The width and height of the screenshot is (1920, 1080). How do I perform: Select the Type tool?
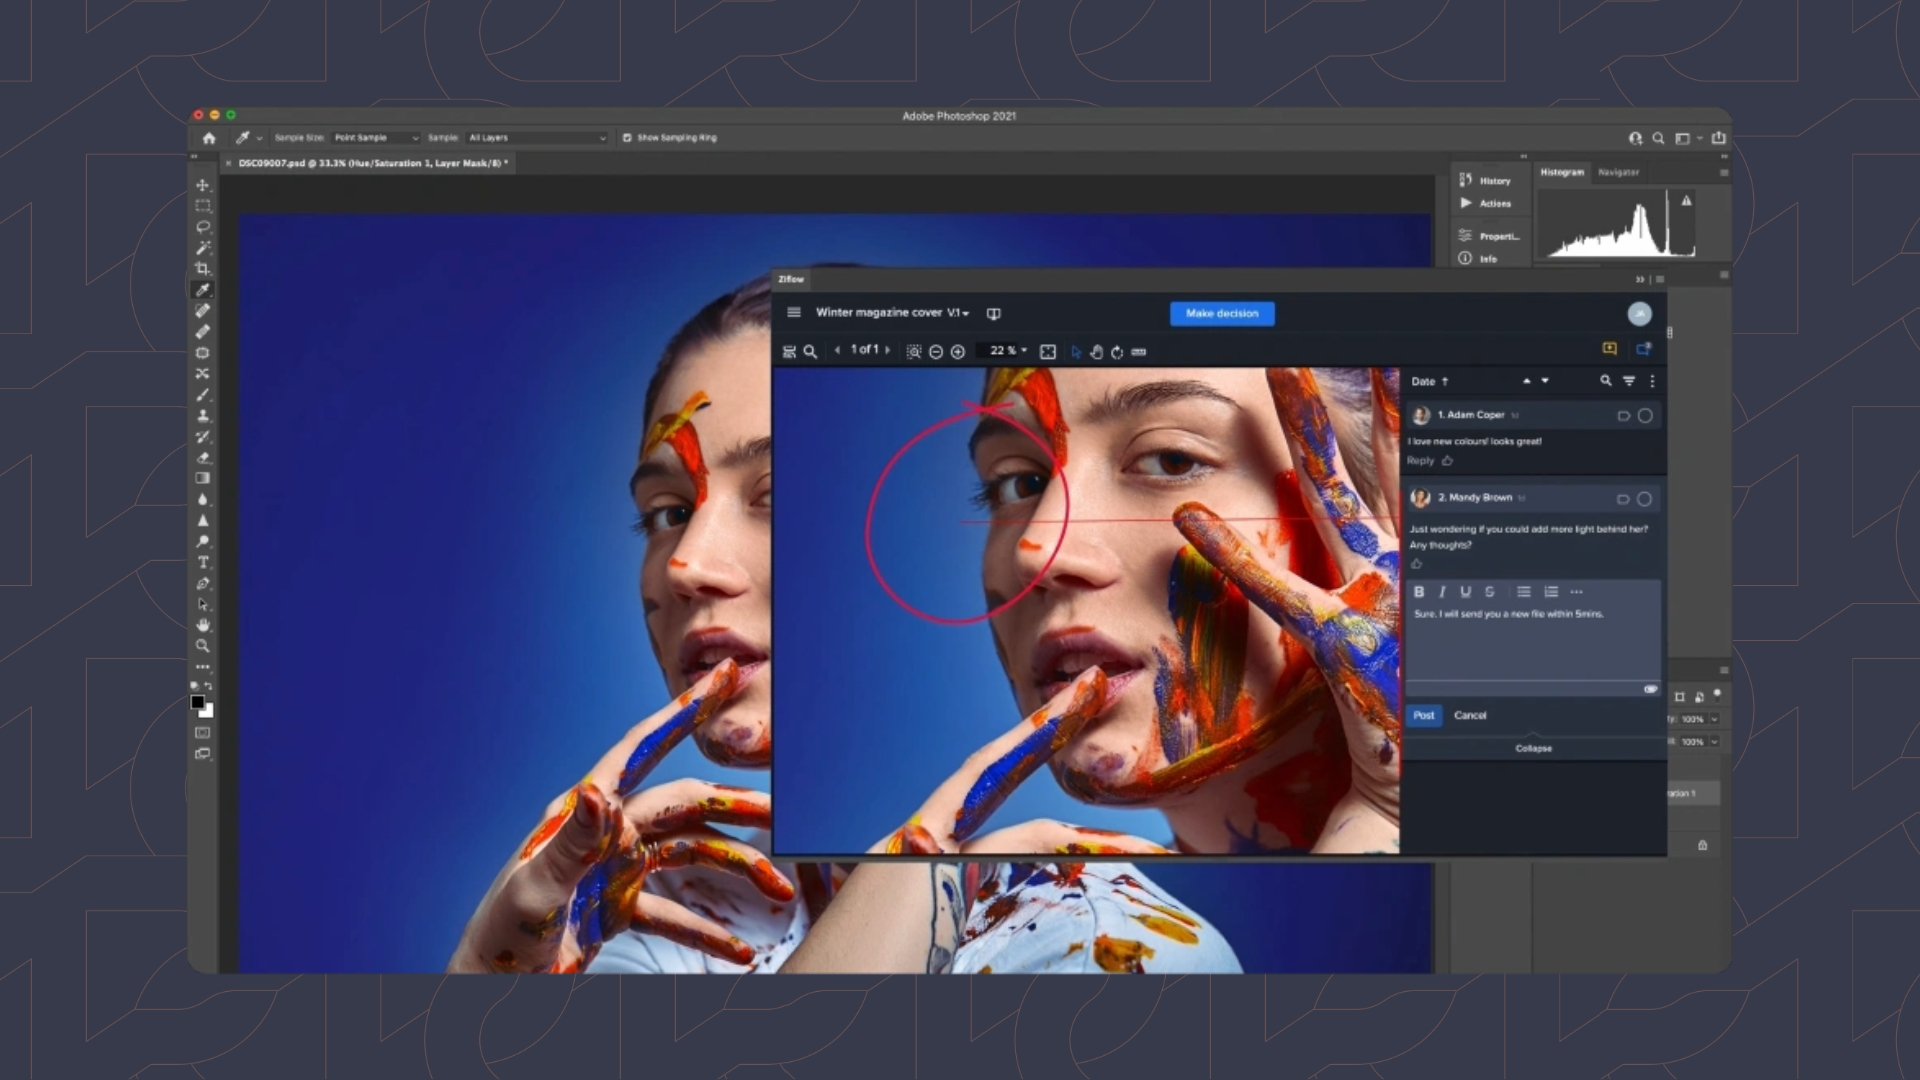(203, 563)
